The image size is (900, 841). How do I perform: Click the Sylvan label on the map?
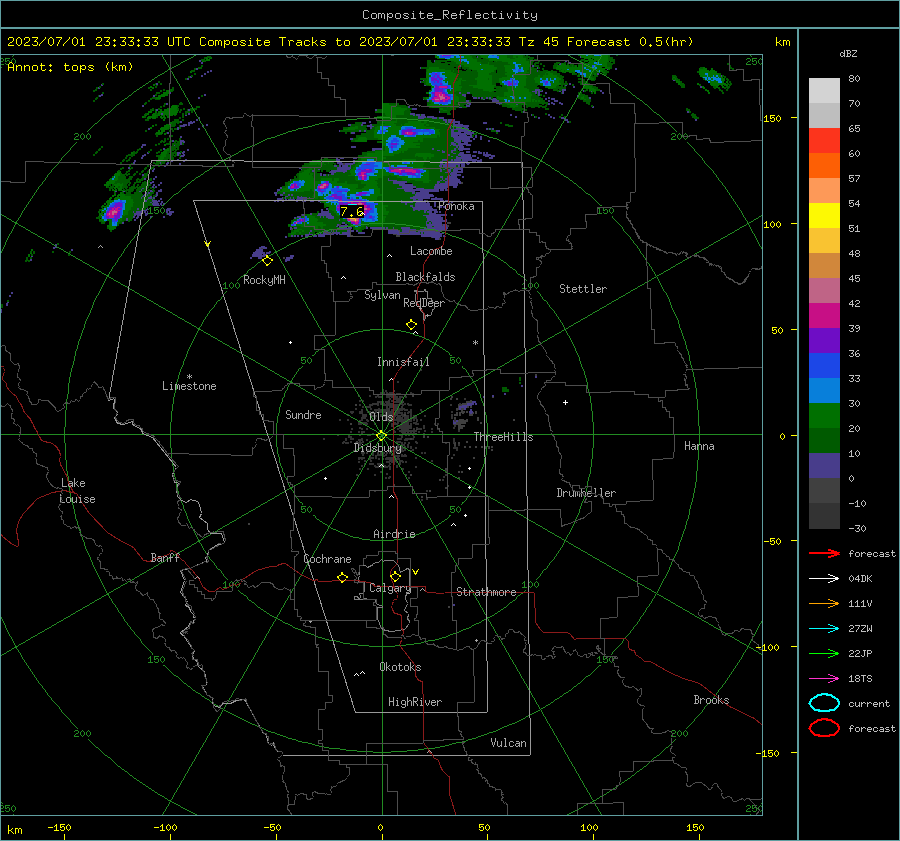pos(382,295)
